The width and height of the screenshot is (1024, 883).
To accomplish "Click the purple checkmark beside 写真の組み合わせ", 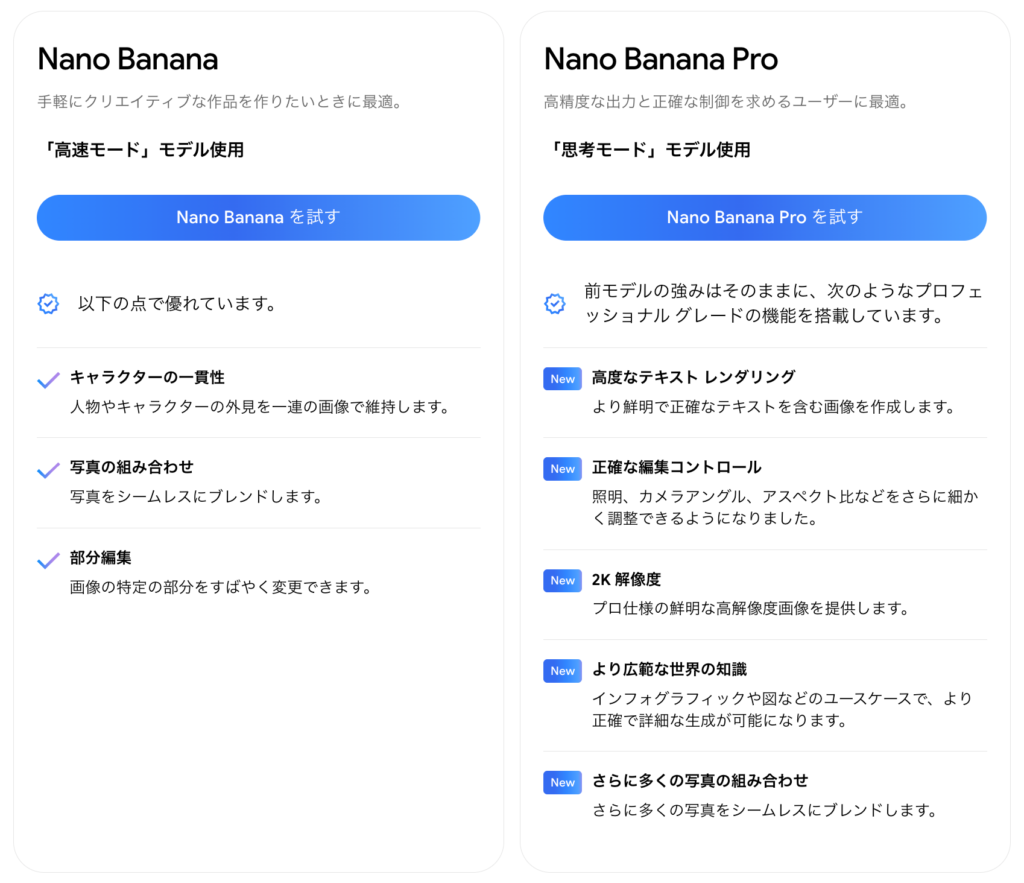I will tap(47, 467).
